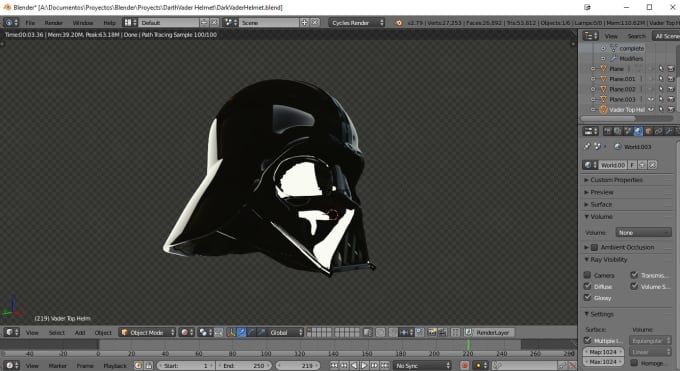Open the scene browse icon
The image size is (680, 371).
[230, 23]
